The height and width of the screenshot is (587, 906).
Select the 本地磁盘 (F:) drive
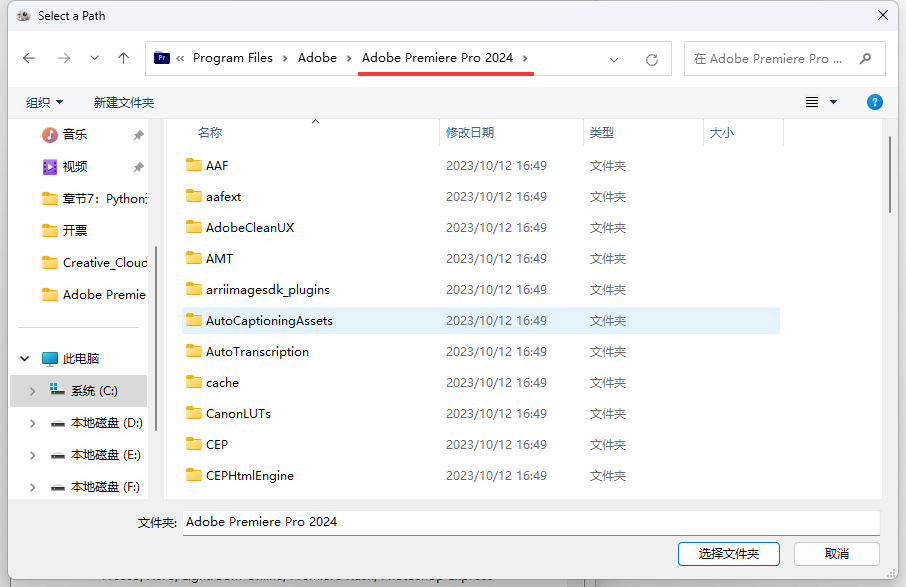coord(95,487)
